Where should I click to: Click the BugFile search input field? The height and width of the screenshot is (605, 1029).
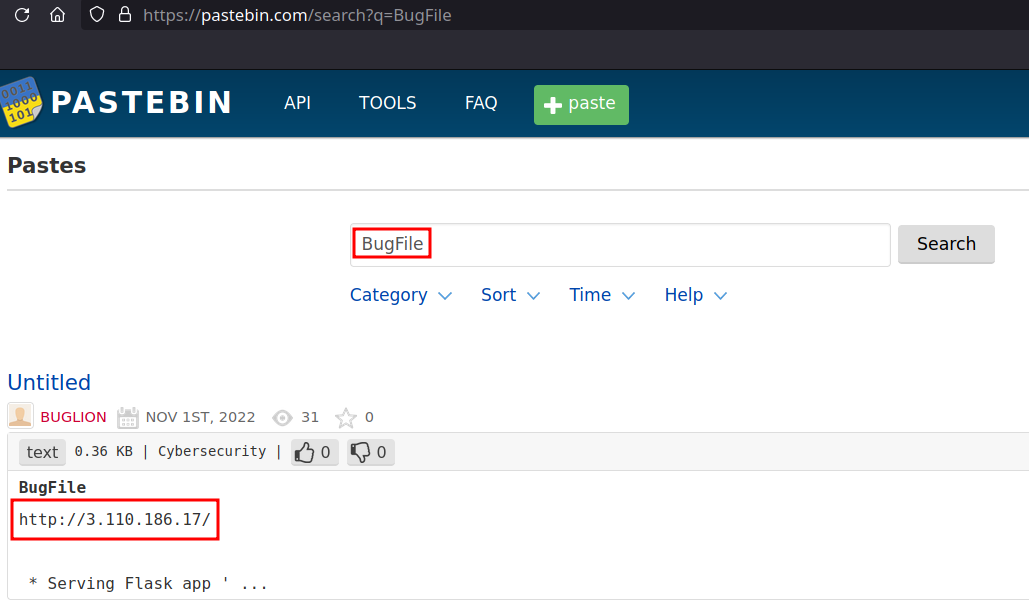(x=620, y=244)
